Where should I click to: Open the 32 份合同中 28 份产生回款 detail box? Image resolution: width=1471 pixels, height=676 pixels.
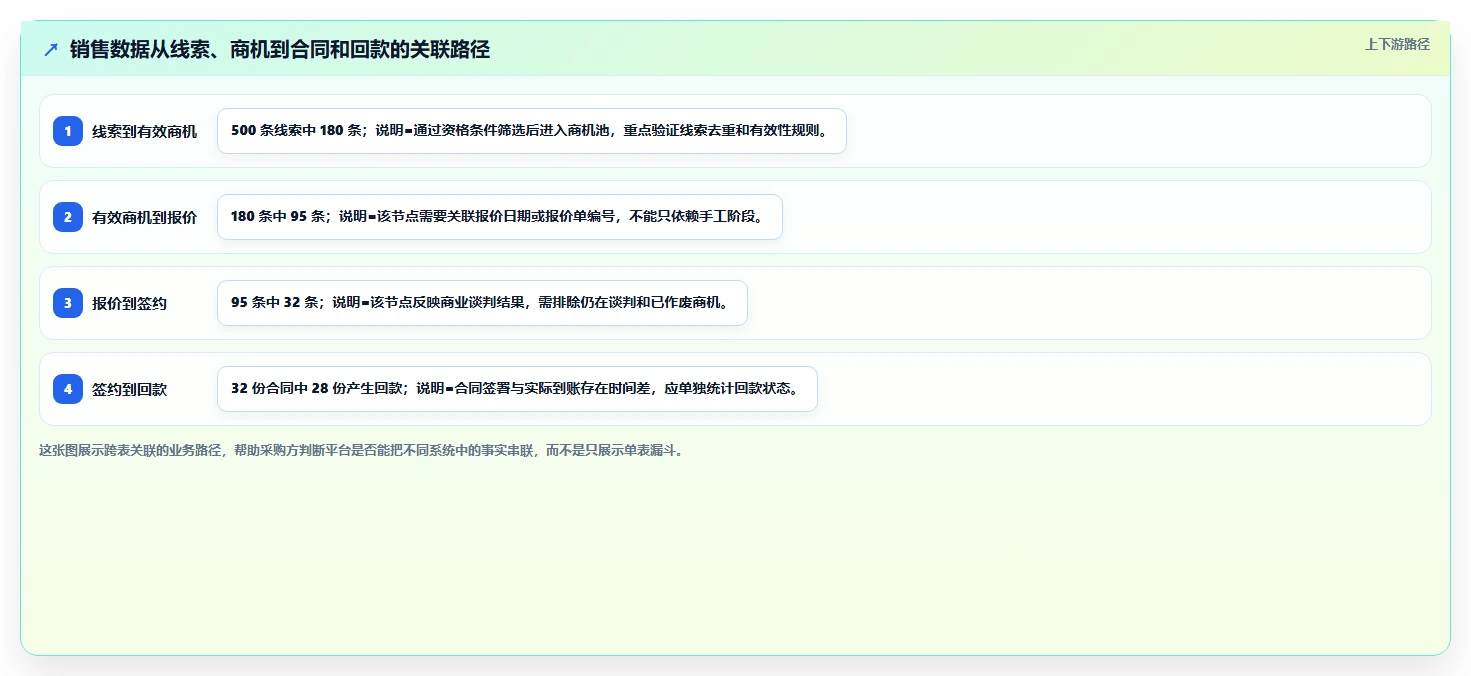click(x=517, y=389)
